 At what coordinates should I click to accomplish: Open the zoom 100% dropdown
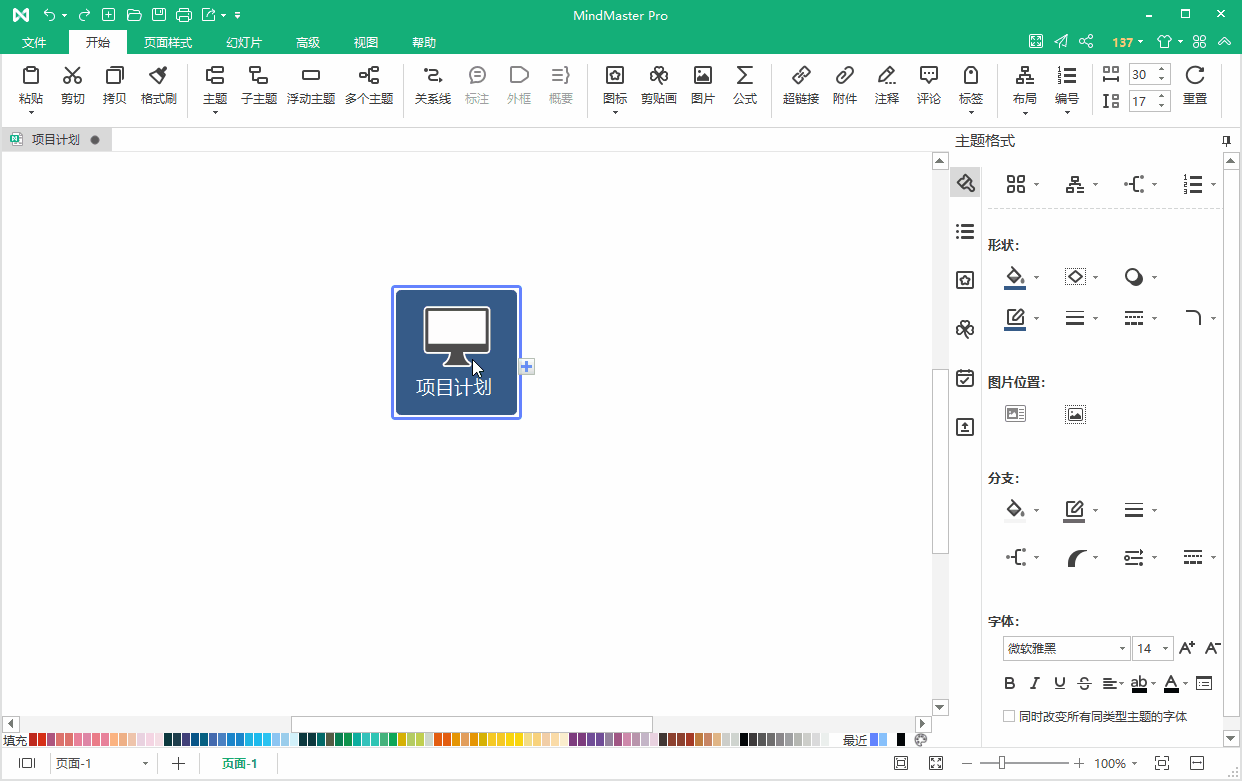click(1134, 764)
